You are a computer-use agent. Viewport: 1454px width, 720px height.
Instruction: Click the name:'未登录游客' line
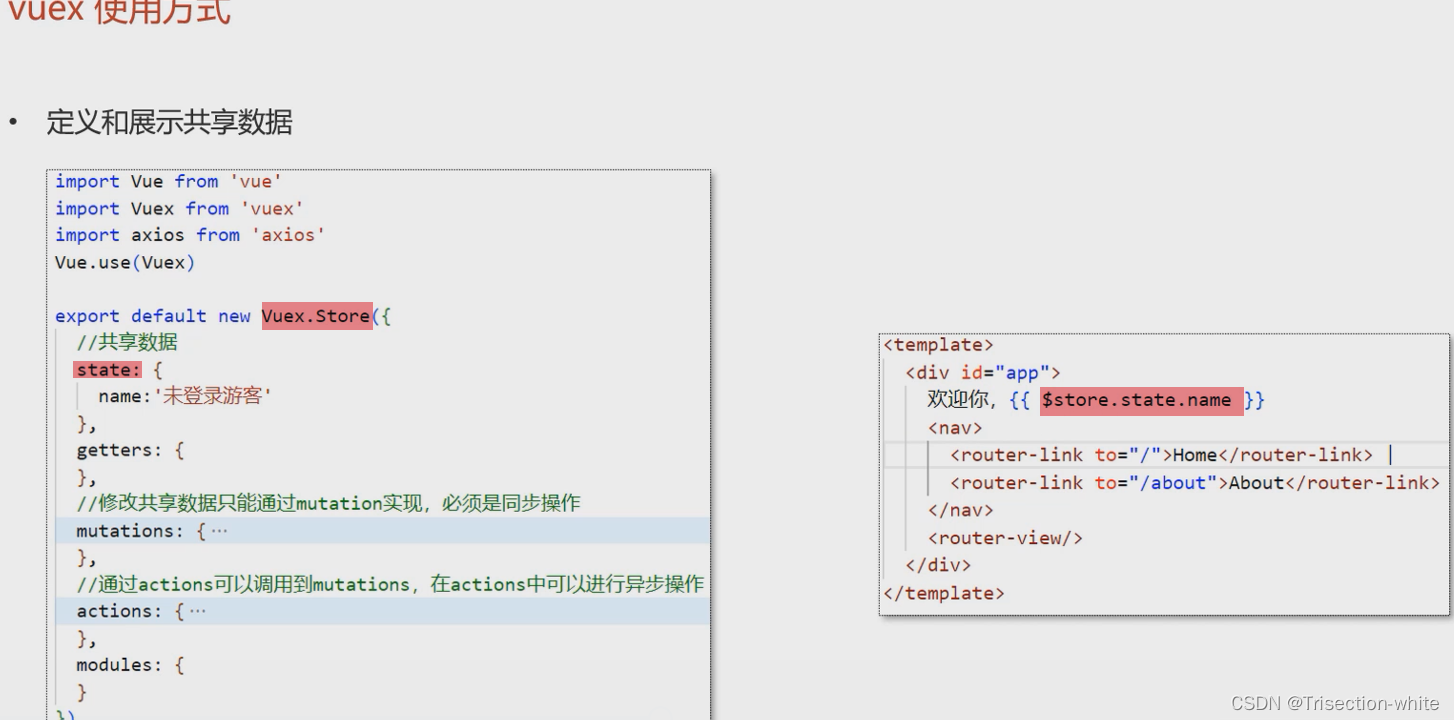tap(185, 397)
